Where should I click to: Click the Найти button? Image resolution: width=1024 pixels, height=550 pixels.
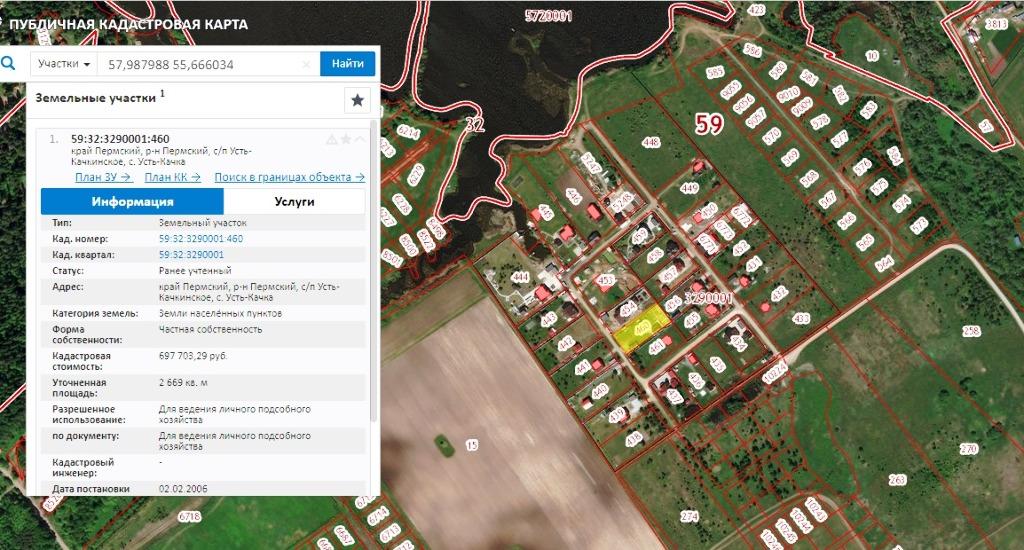(347, 63)
